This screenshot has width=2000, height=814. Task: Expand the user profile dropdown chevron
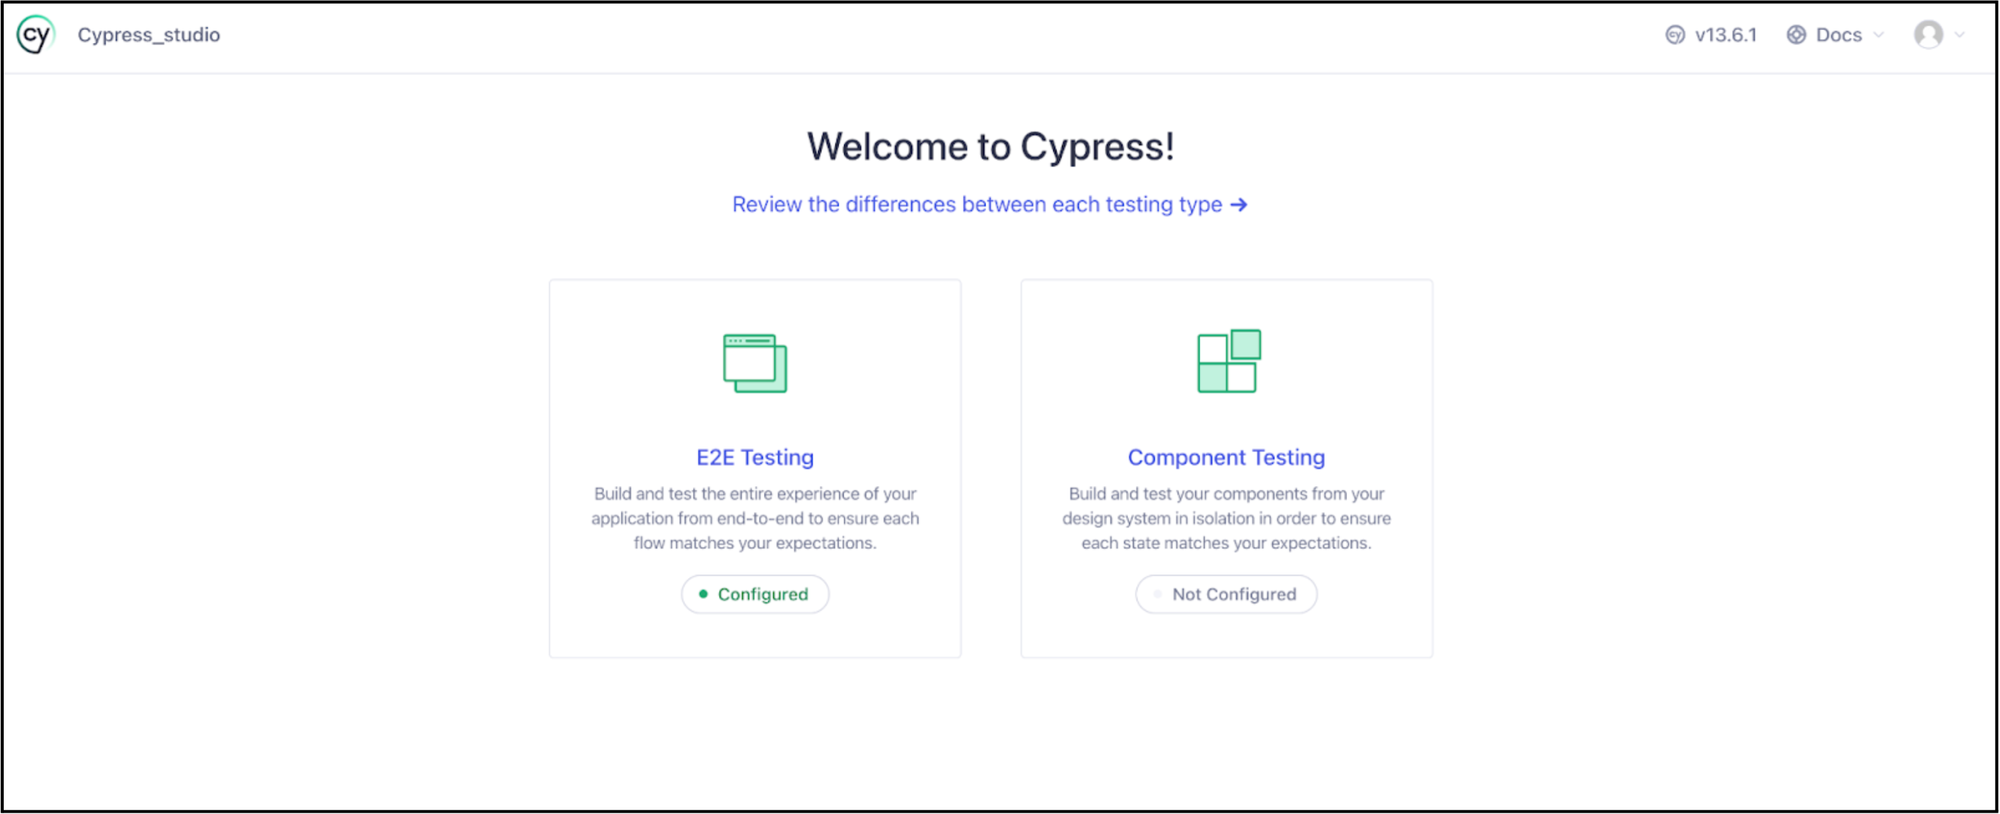[x=1960, y=35]
